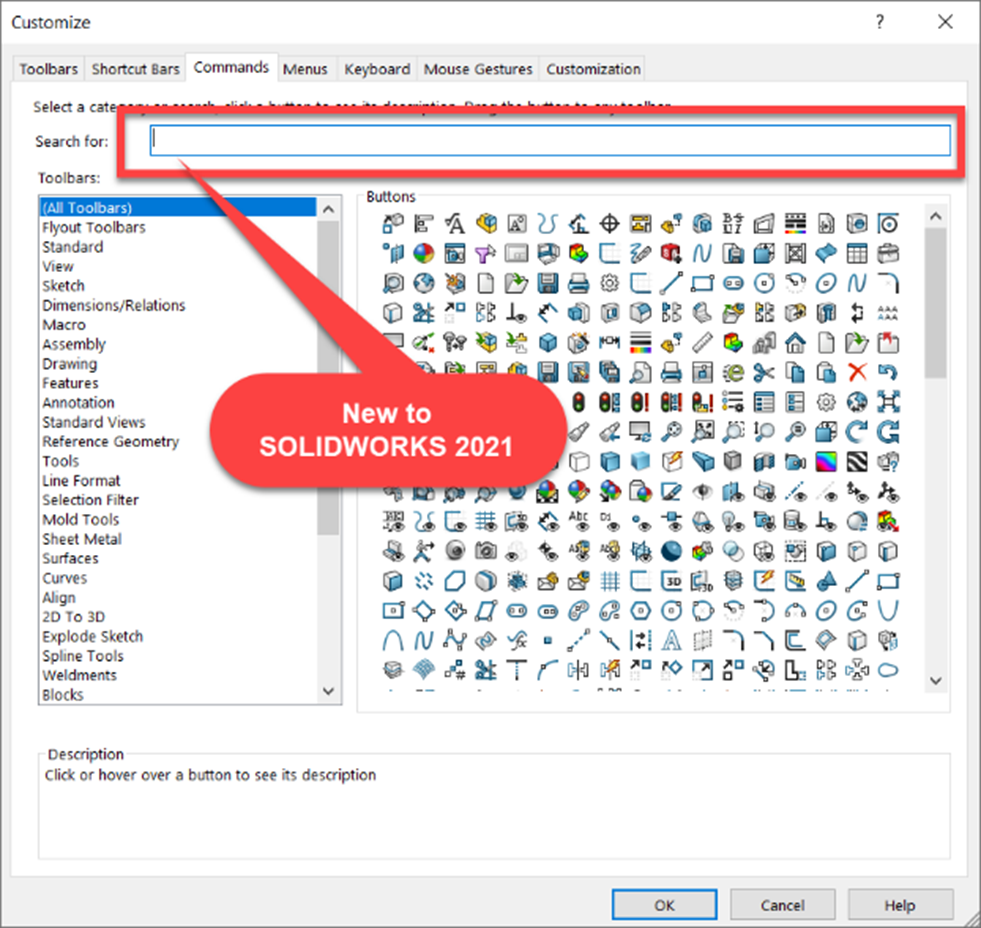
Task: Choose the B S U I text formatting icon
Action: 733,223
